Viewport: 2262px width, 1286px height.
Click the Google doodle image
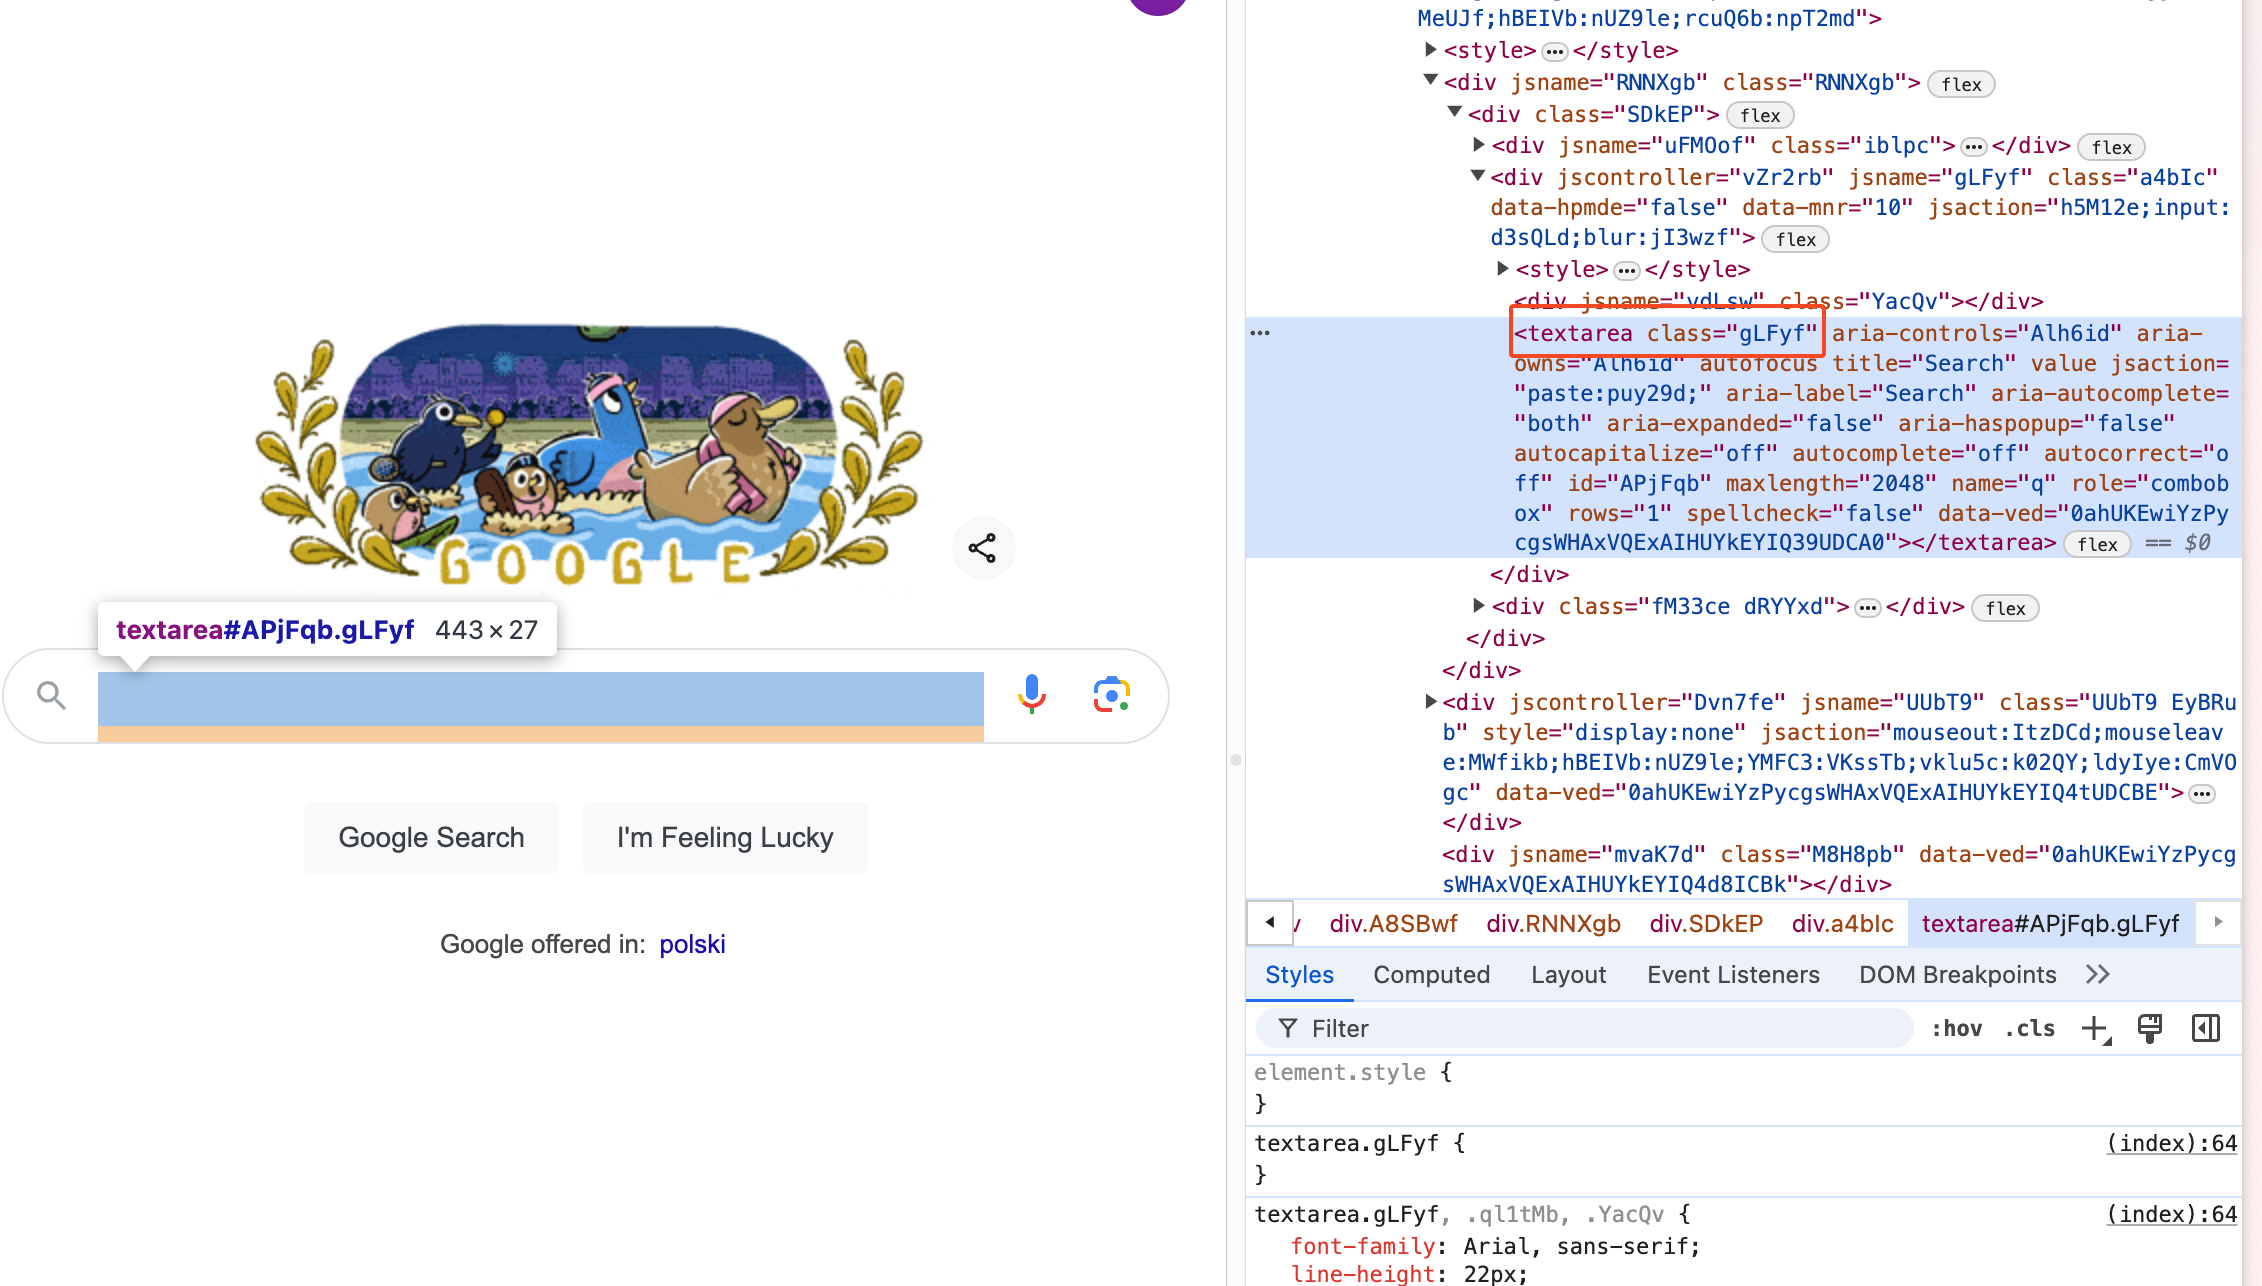point(589,455)
